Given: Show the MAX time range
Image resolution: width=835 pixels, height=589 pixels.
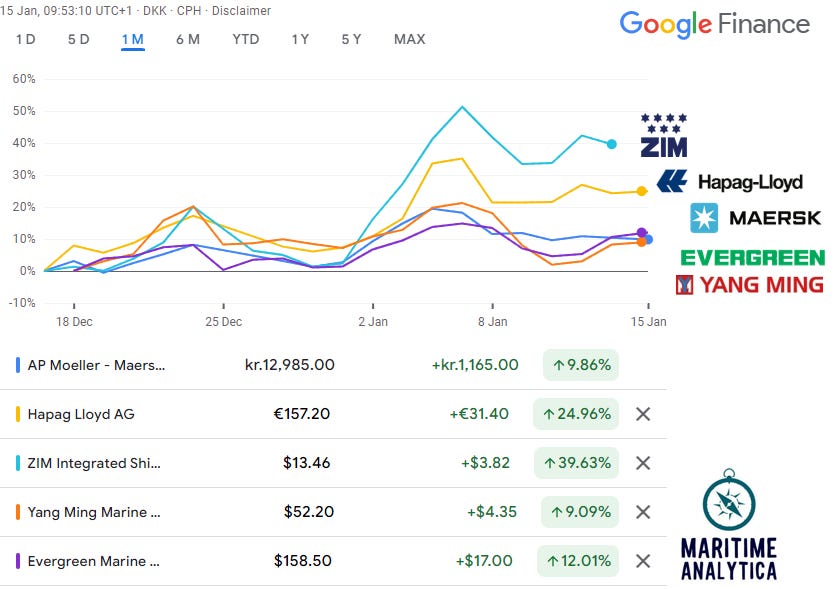Looking at the screenshot, I should point(410,39).
